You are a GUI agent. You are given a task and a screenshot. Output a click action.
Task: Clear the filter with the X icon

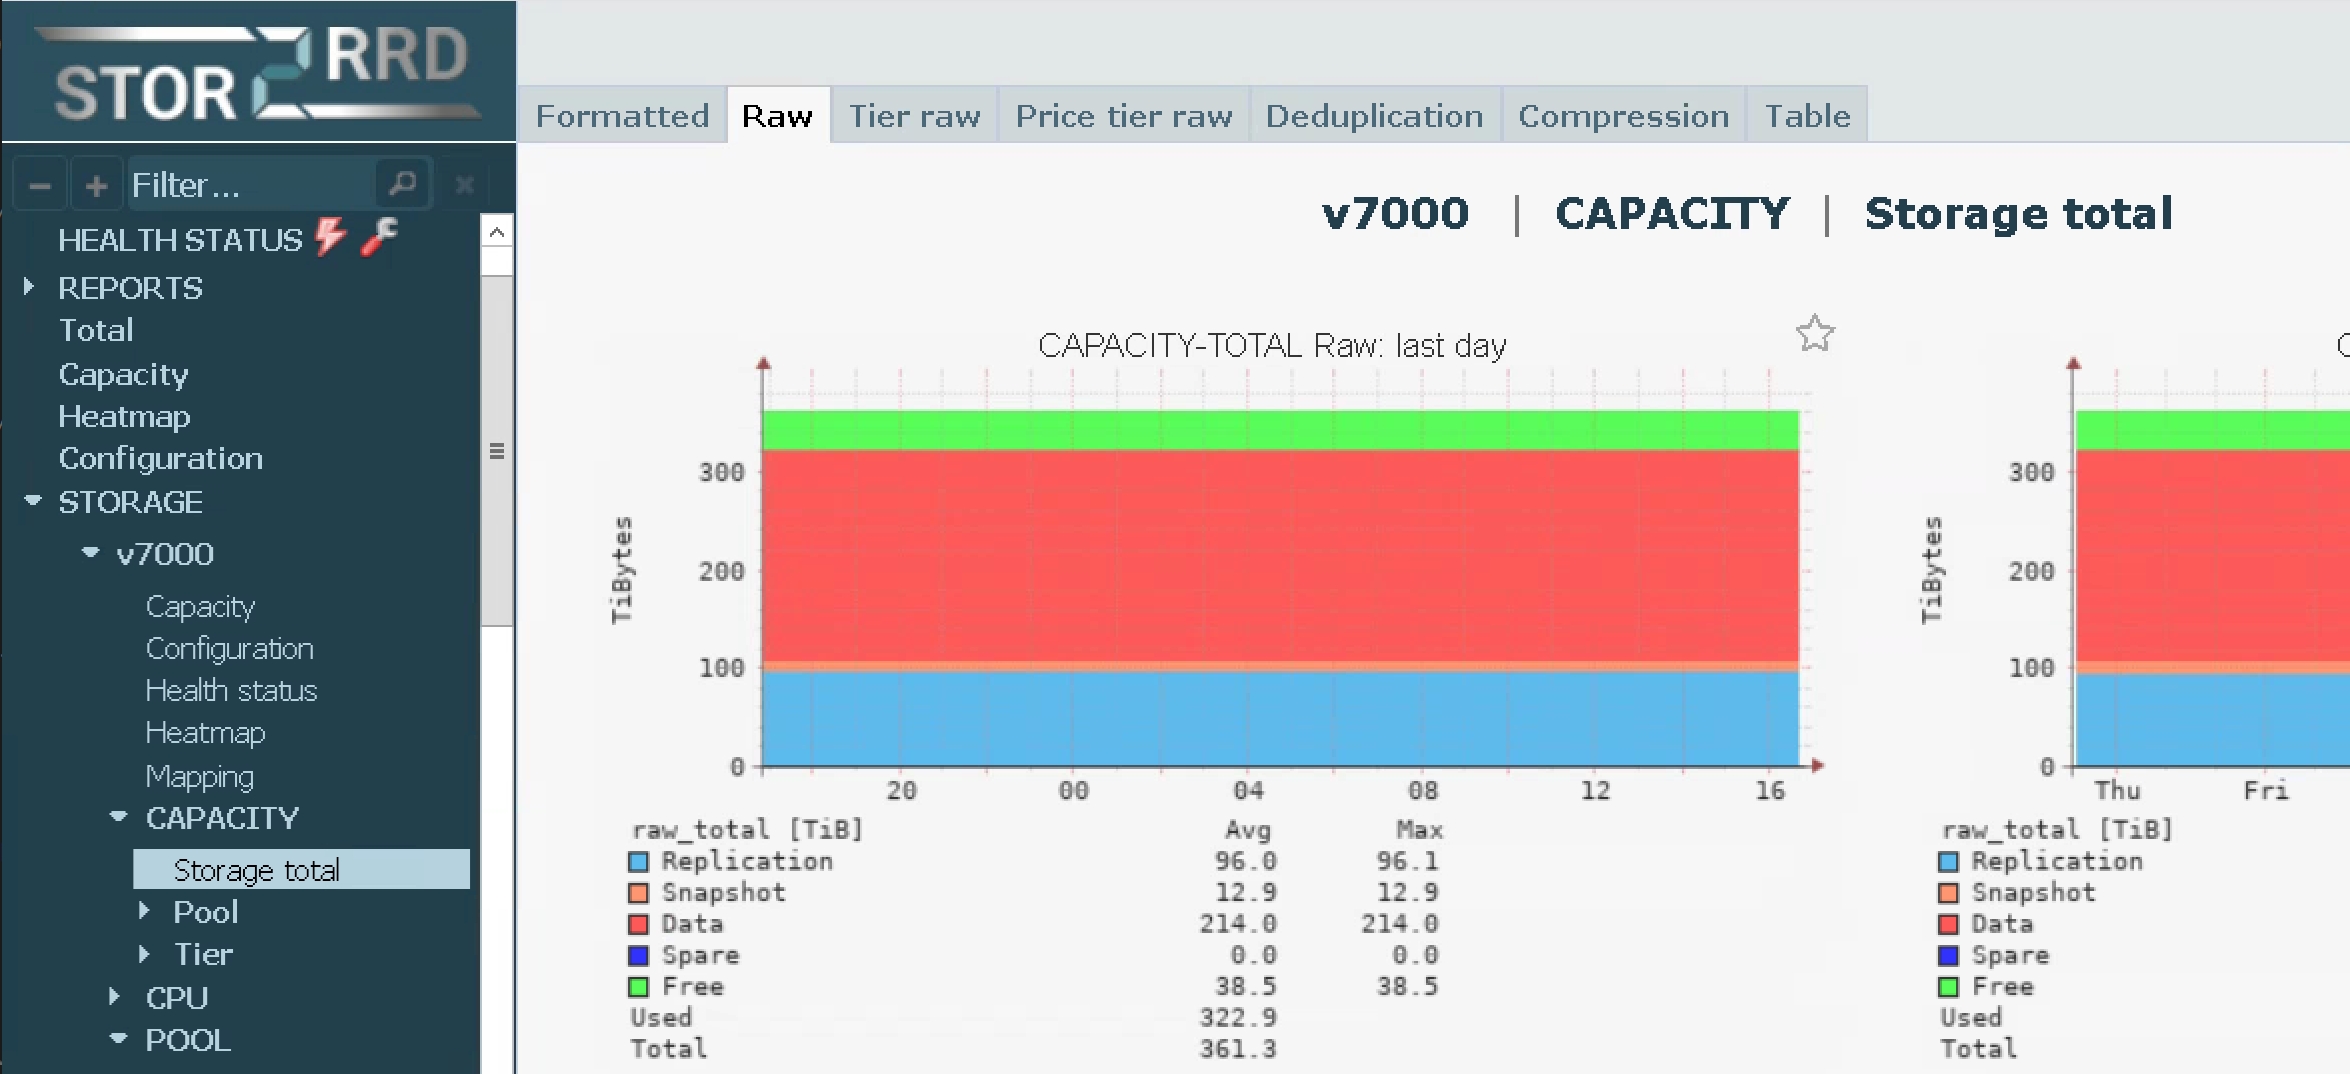tap(464, 185)
